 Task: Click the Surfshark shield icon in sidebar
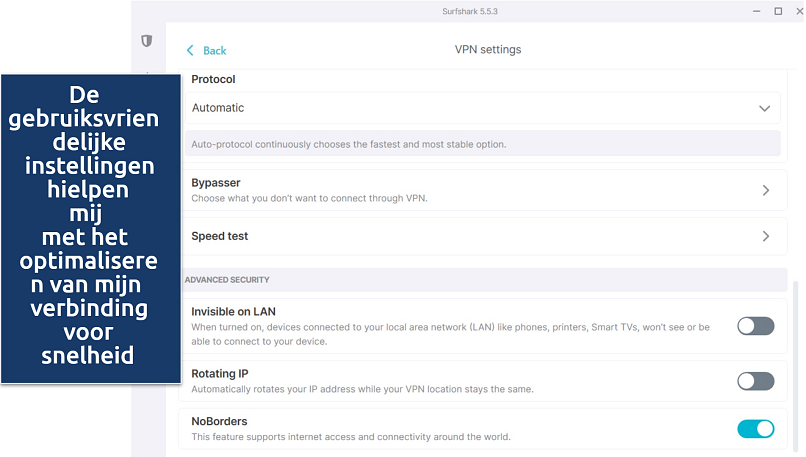(147, 41)
